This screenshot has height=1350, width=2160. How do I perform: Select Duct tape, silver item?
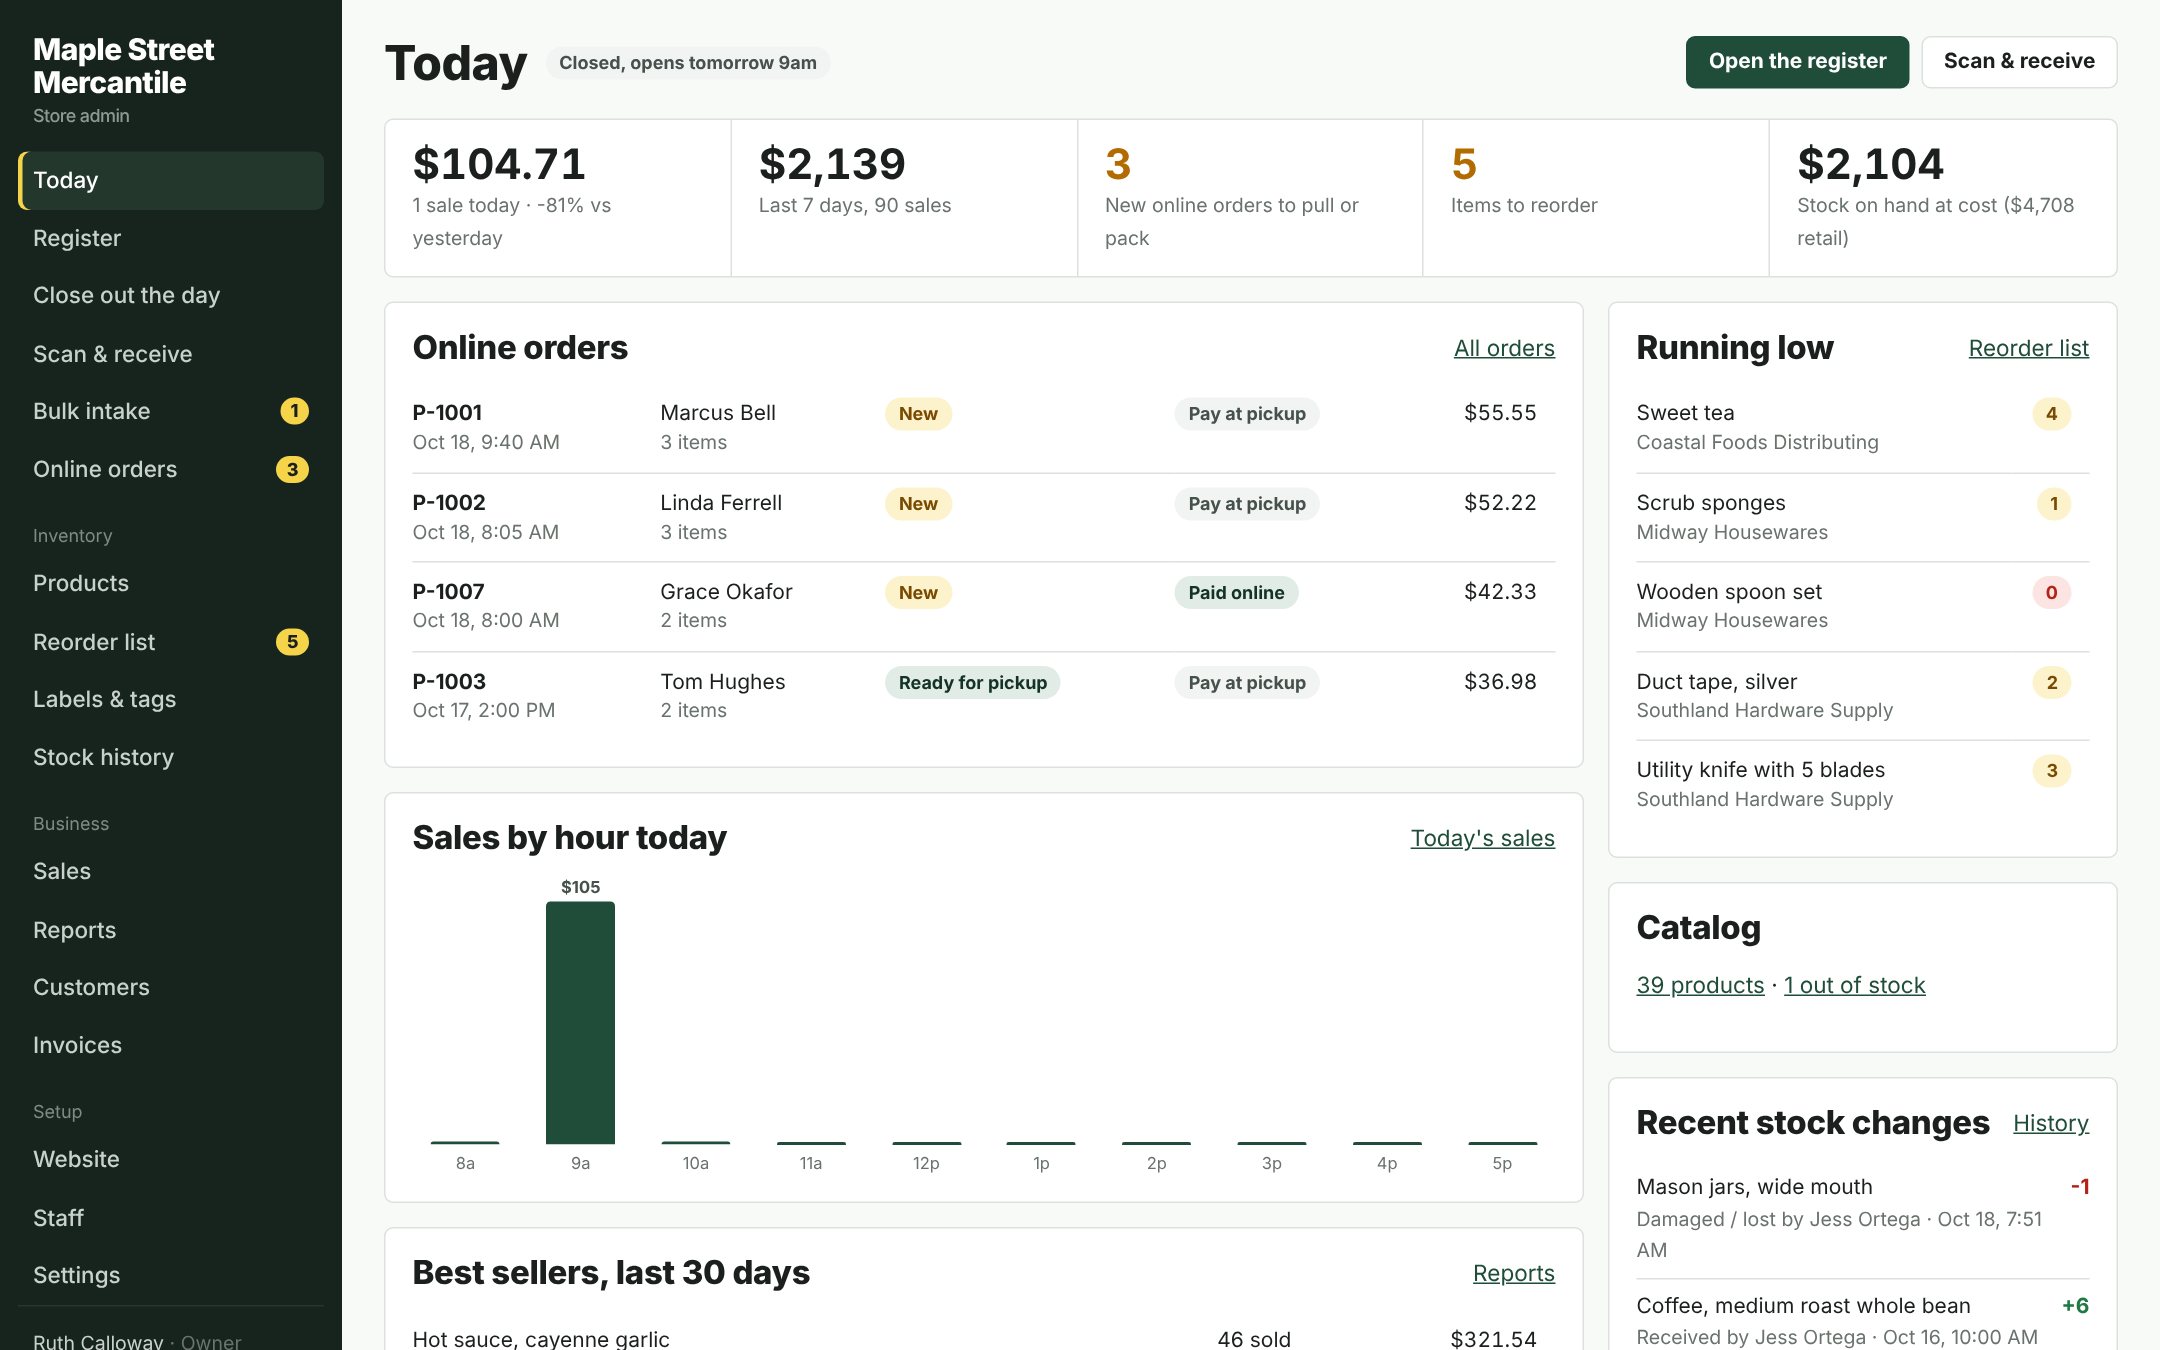click(x=1862, y=696)
